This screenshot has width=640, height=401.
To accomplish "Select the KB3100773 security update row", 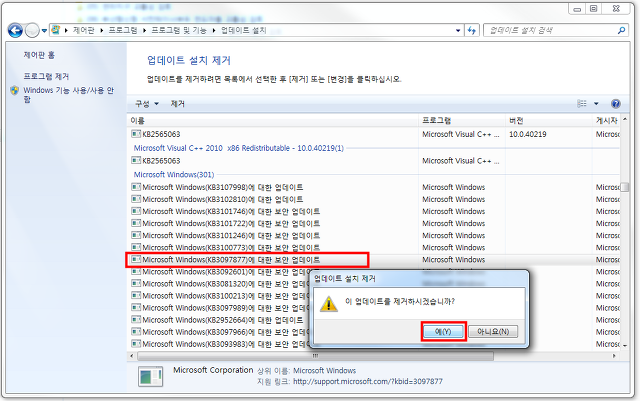I will pyautogui.click(x=374, y=247).
